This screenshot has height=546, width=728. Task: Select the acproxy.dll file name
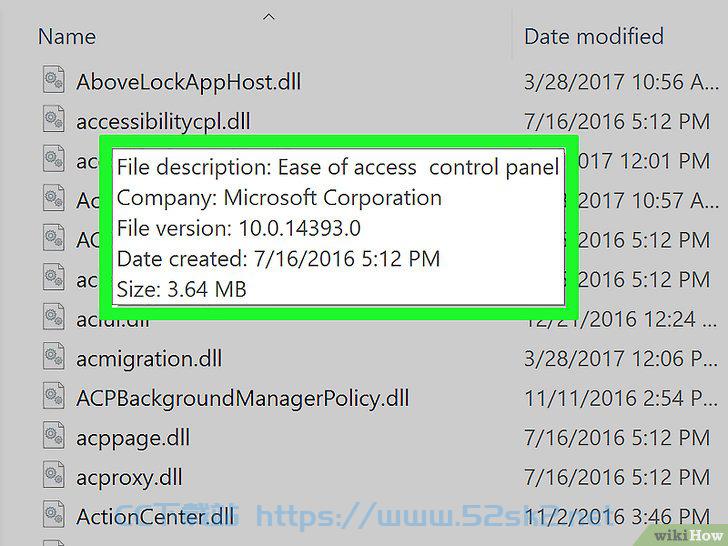pos(130,478)
